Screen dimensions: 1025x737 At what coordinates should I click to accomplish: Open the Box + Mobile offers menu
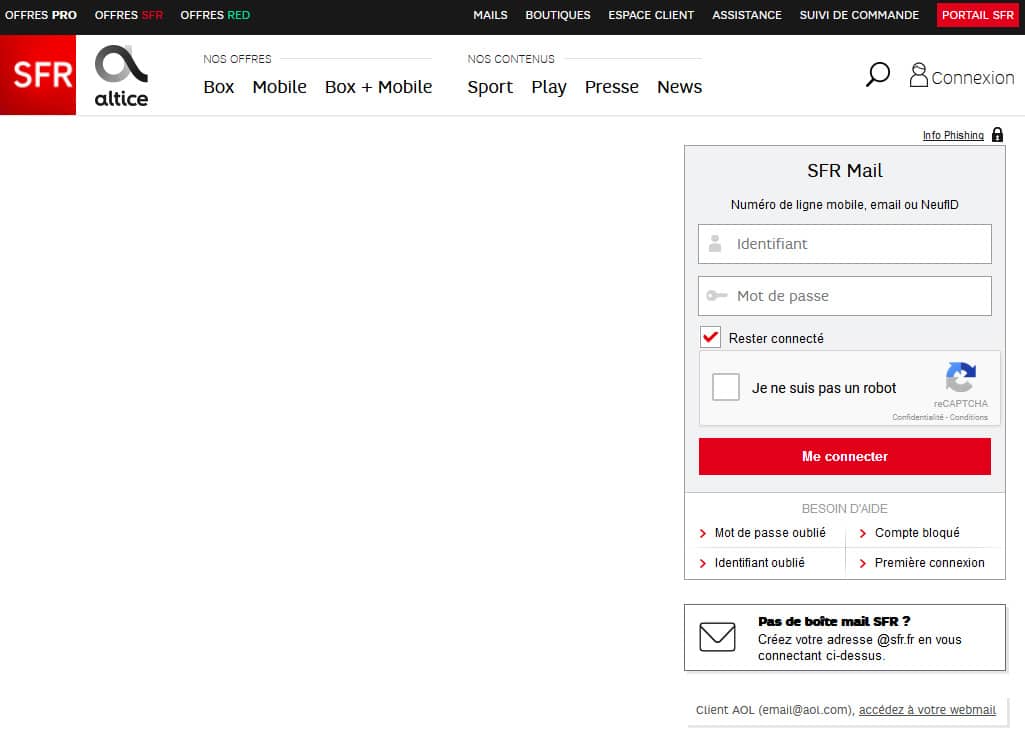tap(378, 87)
